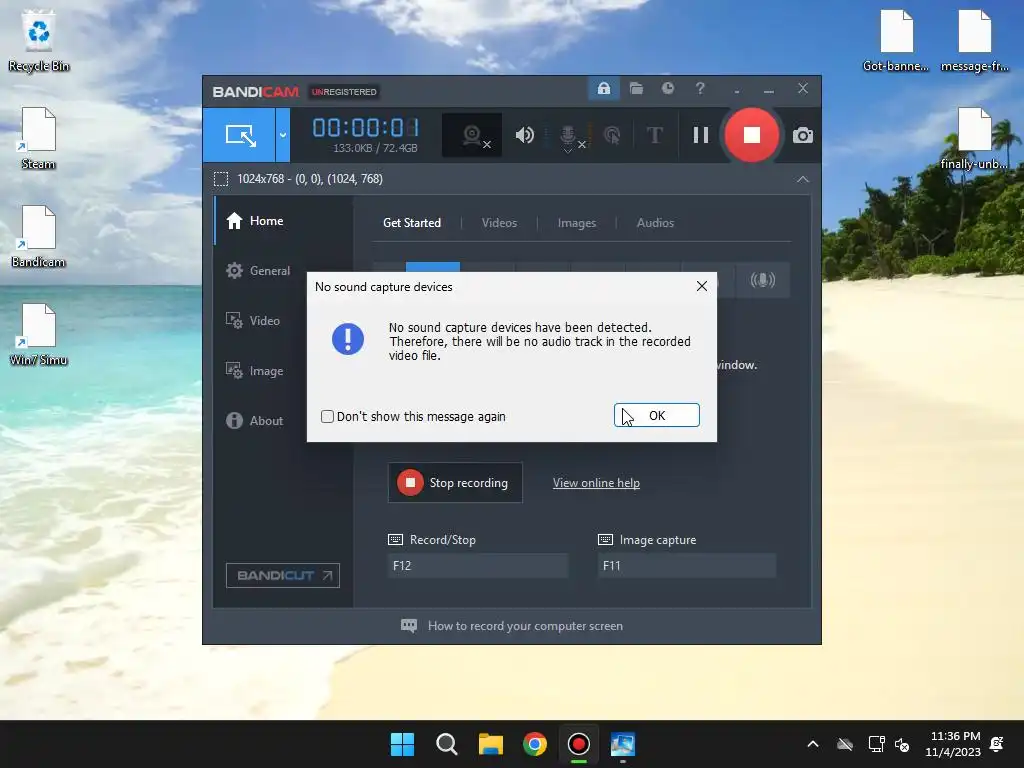The image size is (1024, 768).
Task: Open taskbar Search
Action: [447, 744]
